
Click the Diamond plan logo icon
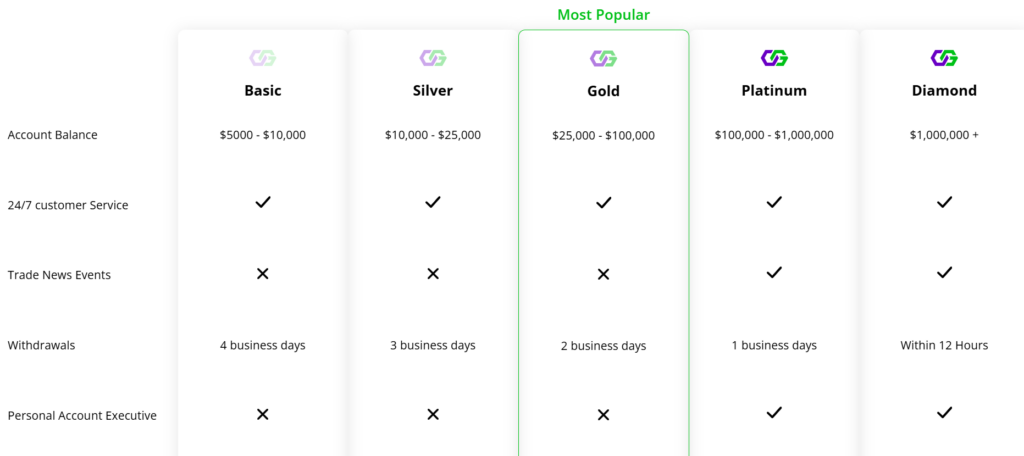[944, 58]
